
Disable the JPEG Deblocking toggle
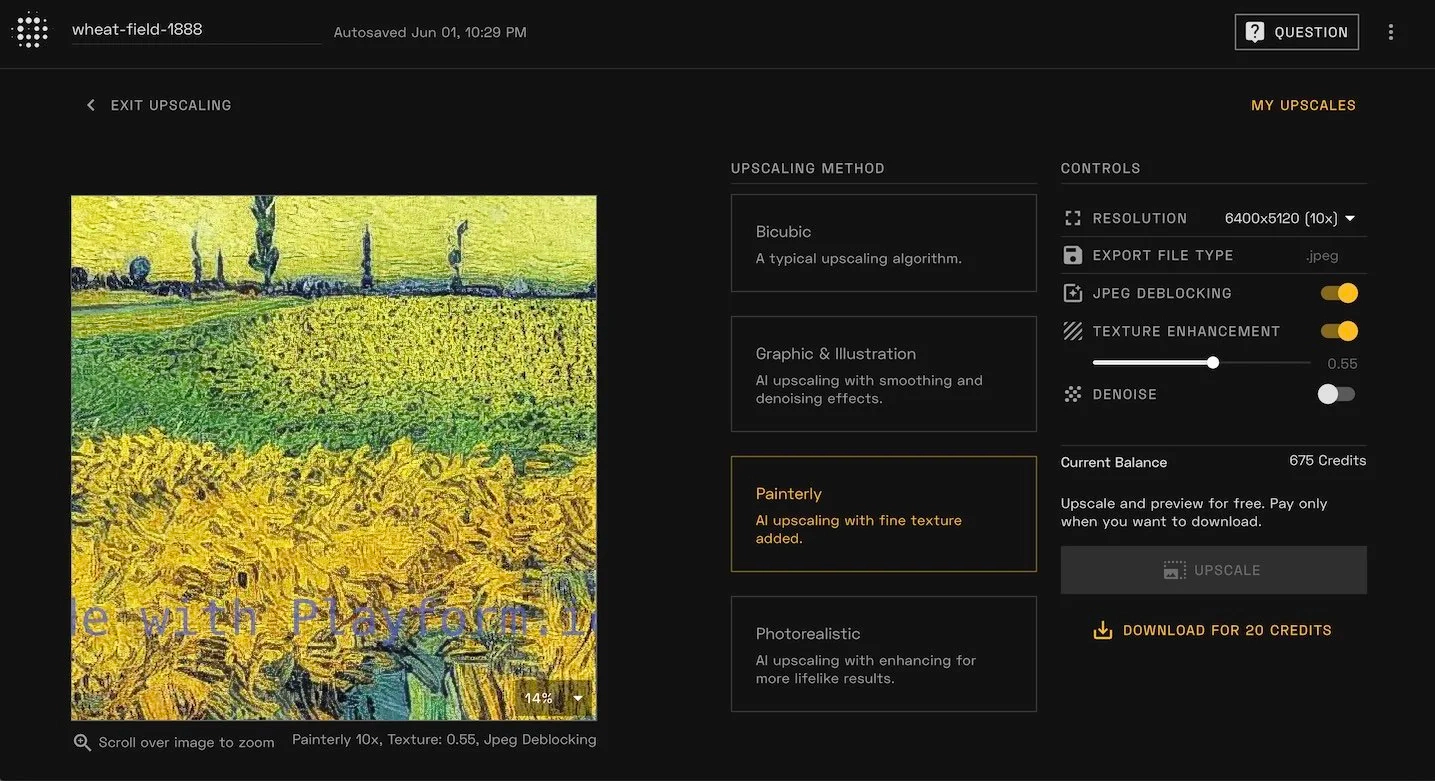coord(1339,293)
